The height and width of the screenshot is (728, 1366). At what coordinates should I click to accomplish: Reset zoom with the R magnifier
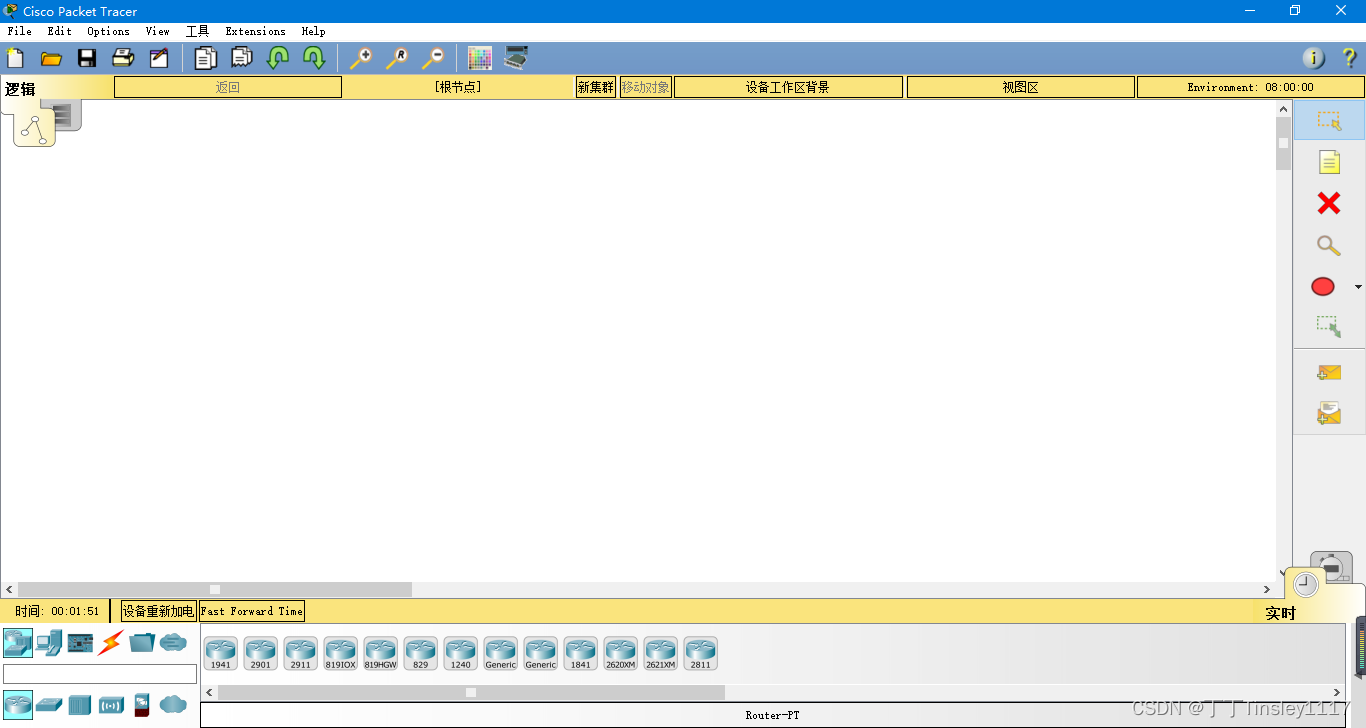(396, 58)
